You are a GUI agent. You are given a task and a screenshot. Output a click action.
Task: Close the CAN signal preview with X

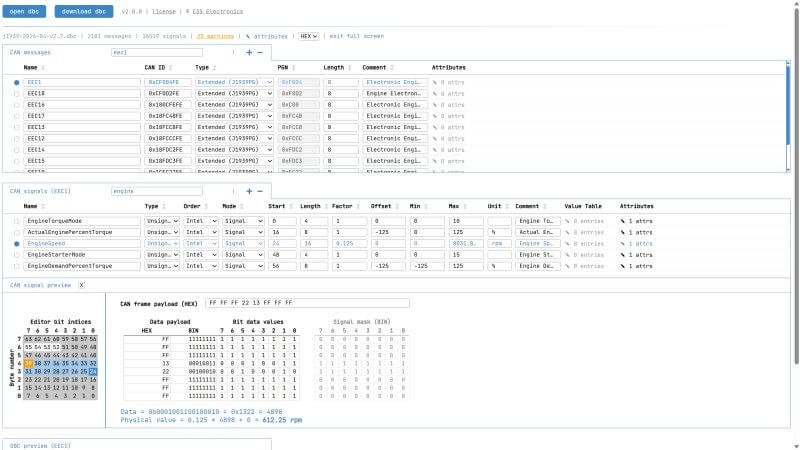point(81,285)
